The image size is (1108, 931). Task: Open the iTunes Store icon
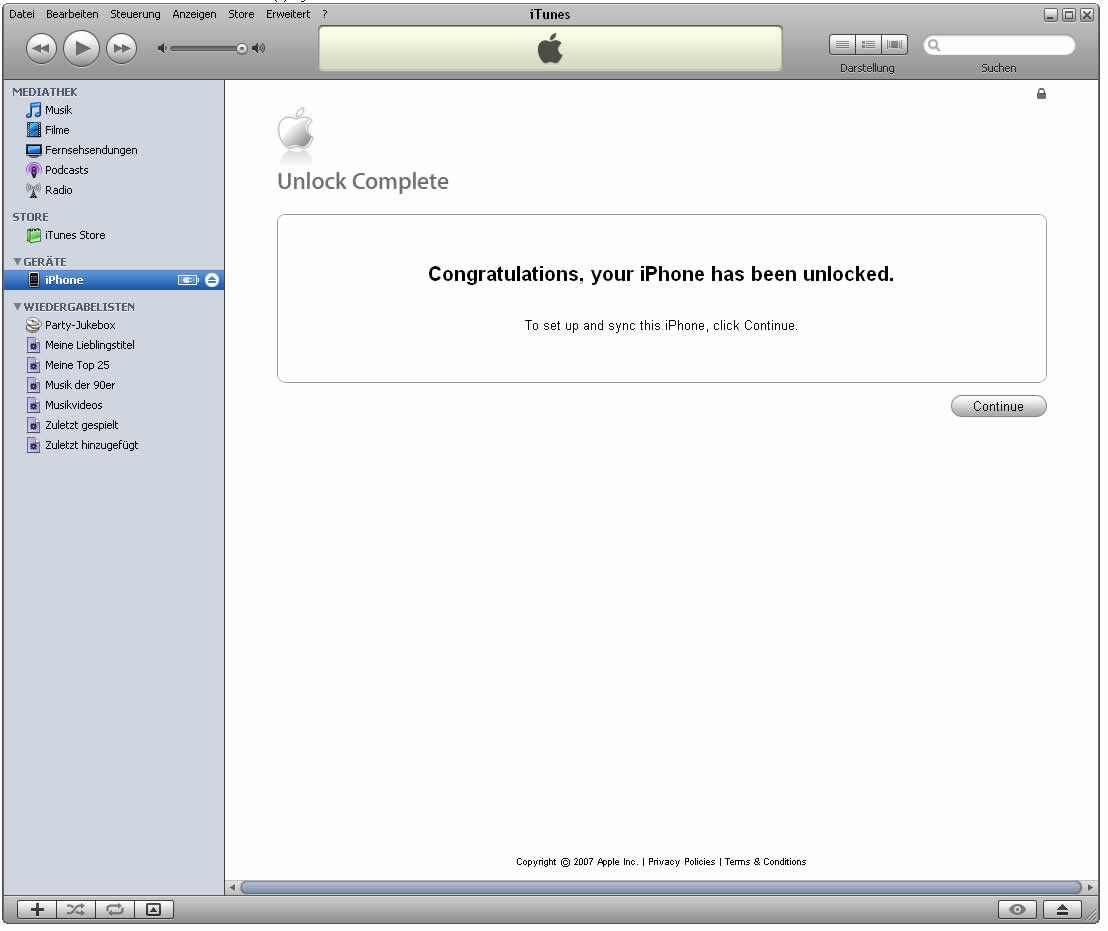[33, 235]
